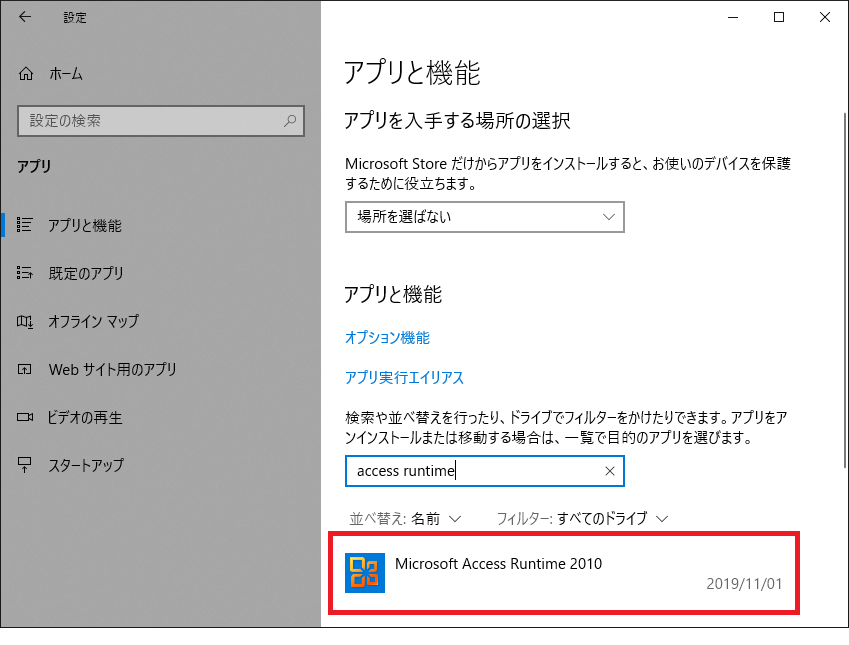
Task: Click the Home icon in sidebar
Action: click(x=26, y=74)
